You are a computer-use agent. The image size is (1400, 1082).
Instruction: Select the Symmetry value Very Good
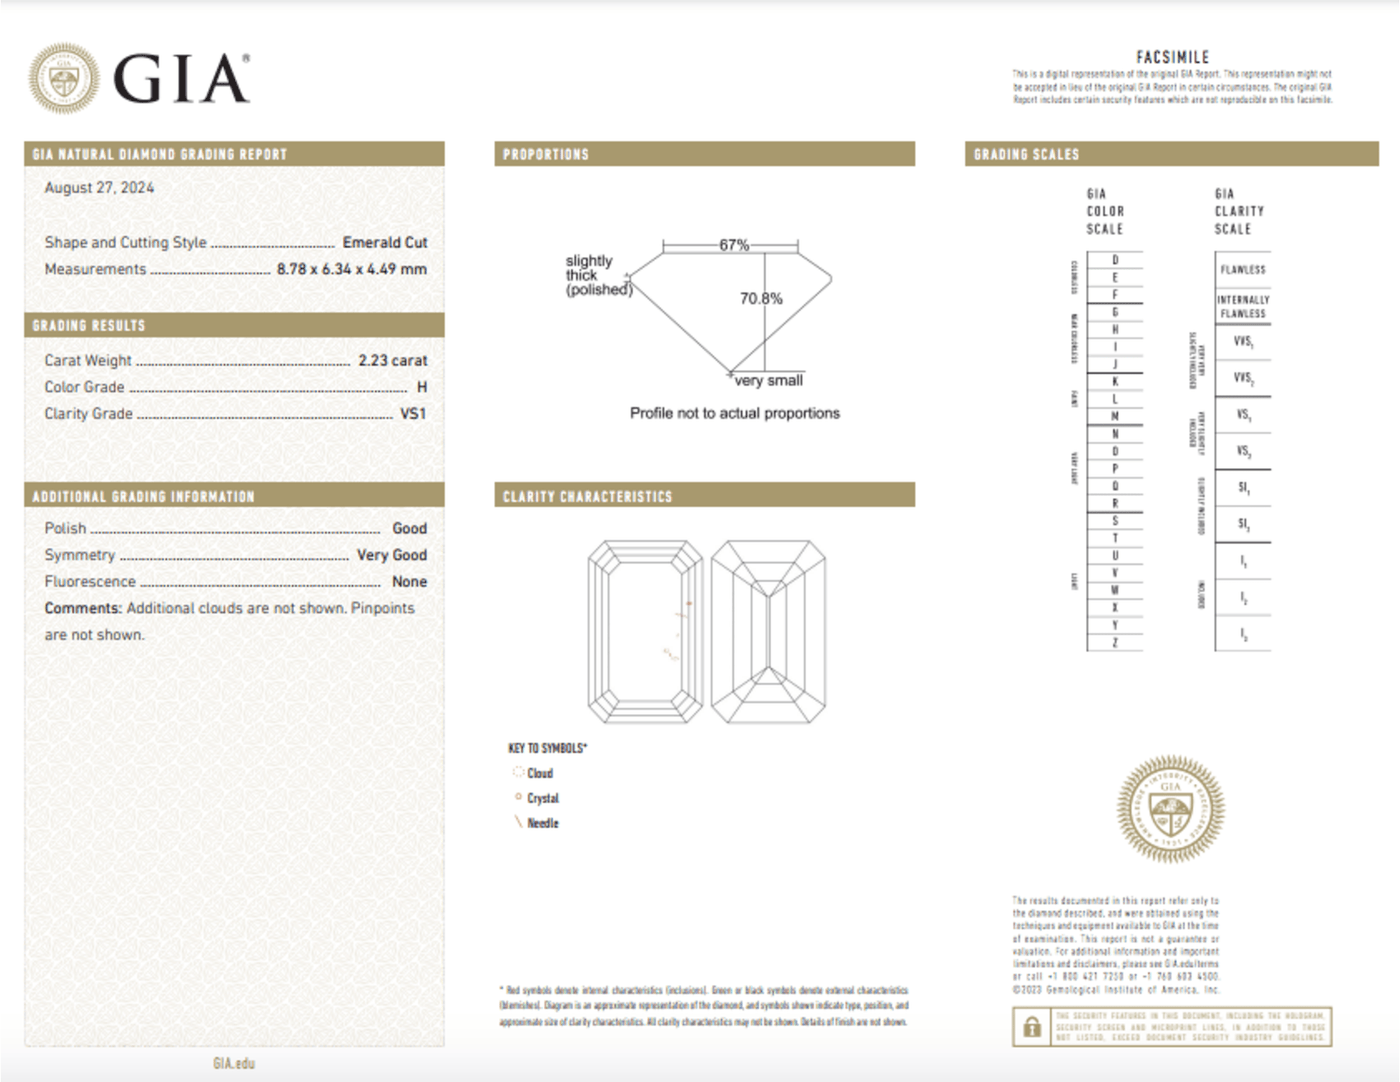pos(392,555)
